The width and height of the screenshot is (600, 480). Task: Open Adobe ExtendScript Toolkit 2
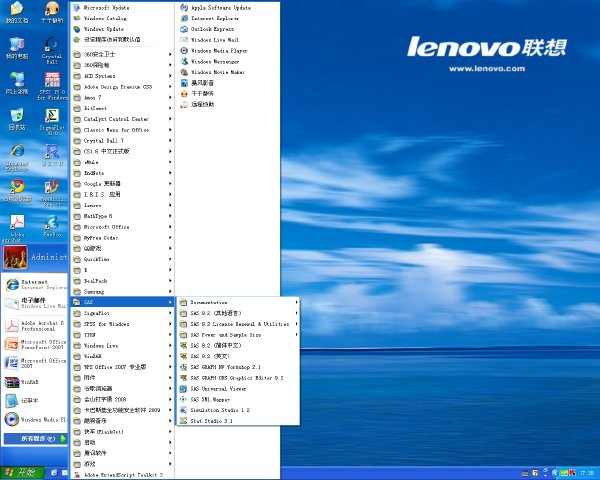pos(118,475)
